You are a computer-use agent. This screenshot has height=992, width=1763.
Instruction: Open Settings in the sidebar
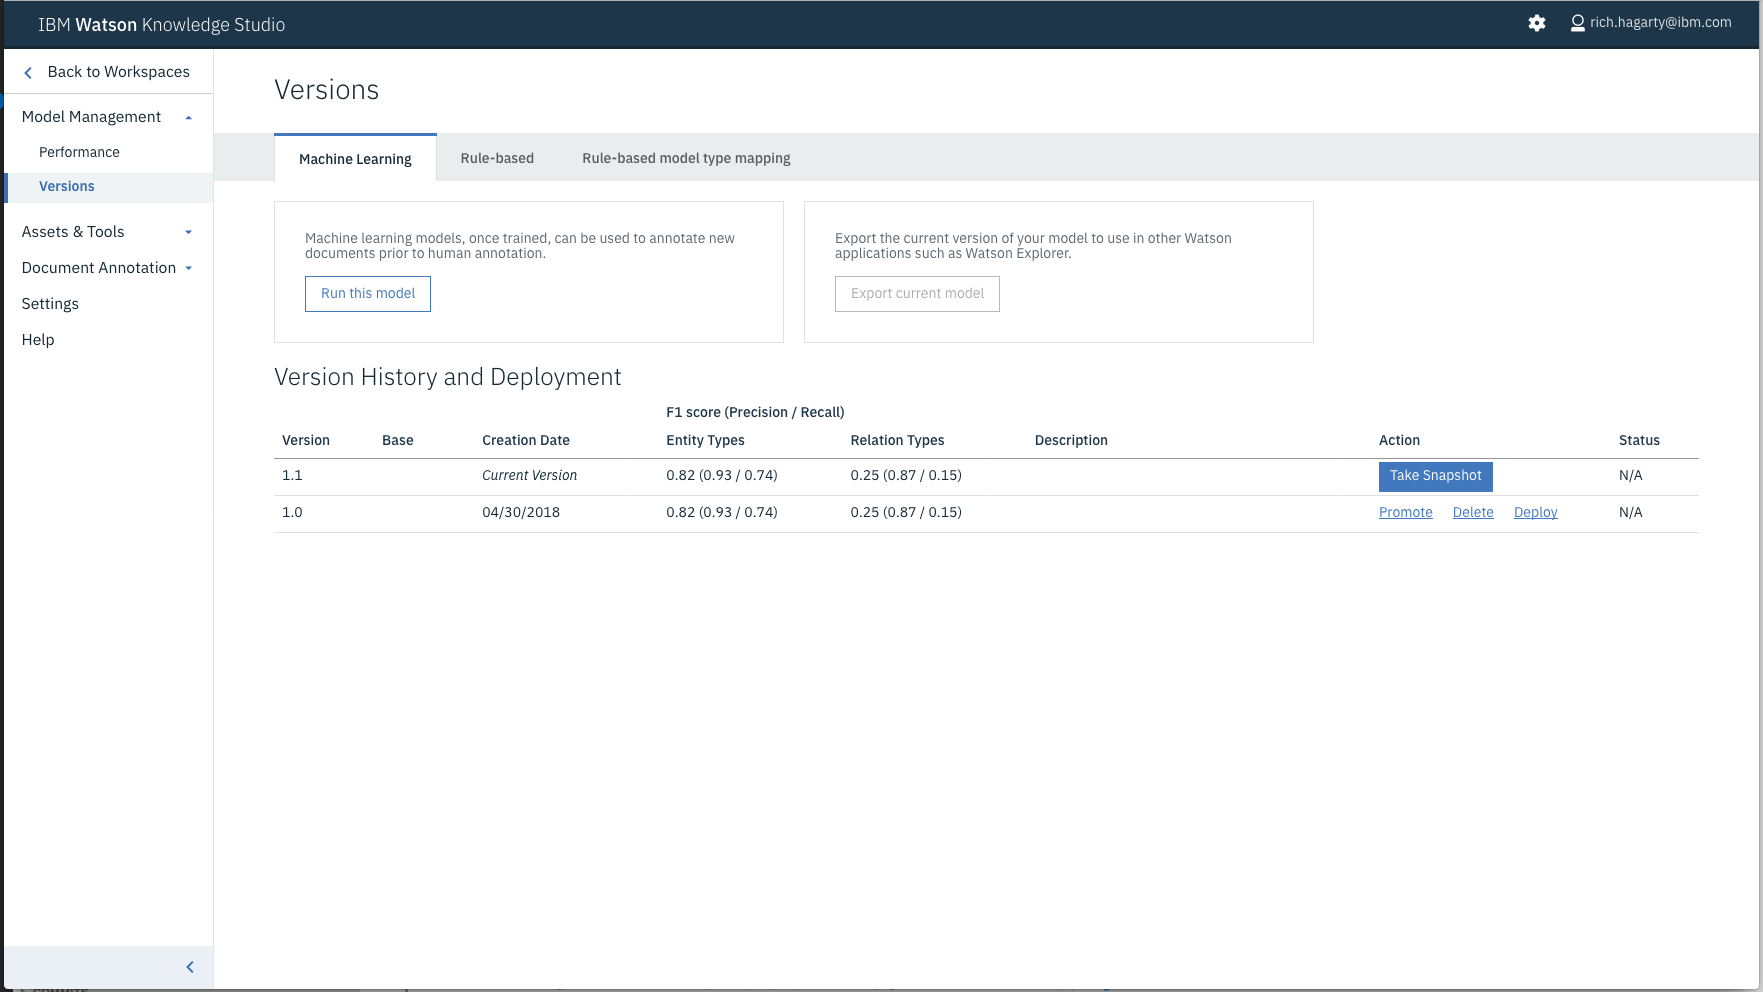pos(50,304)
